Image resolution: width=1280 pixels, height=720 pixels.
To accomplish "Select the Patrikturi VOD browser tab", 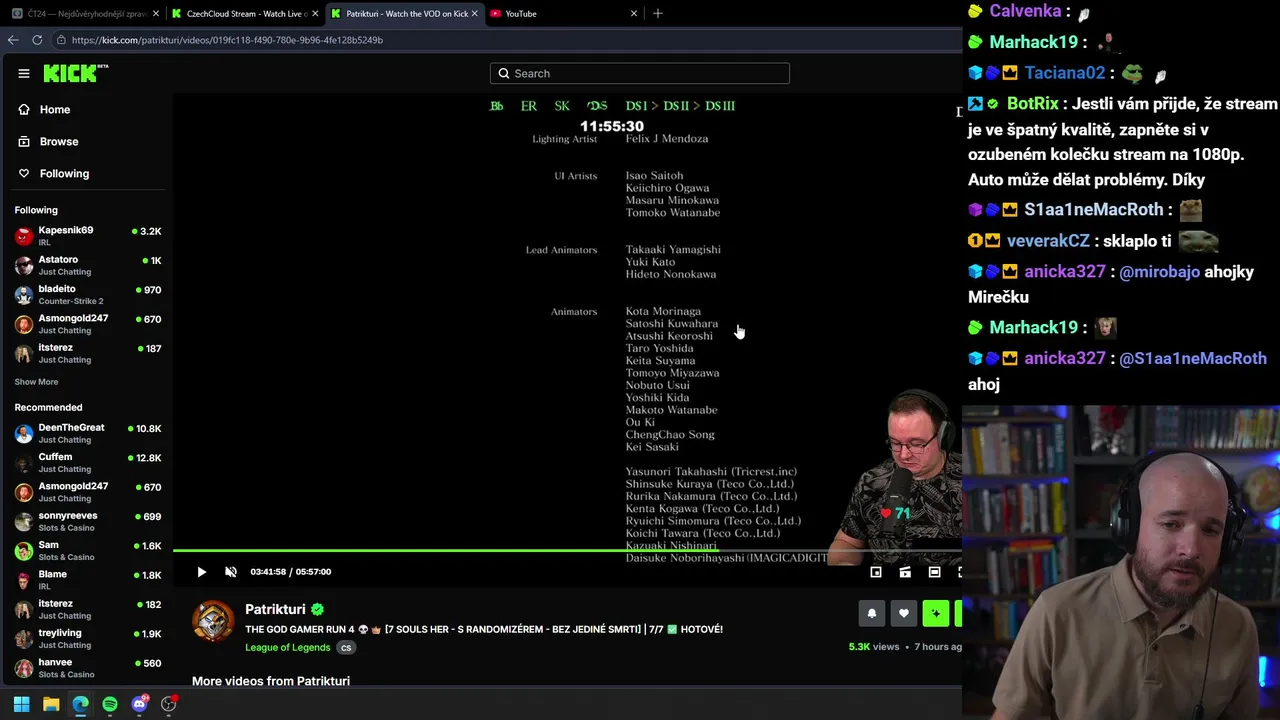I will pos(405,14).
